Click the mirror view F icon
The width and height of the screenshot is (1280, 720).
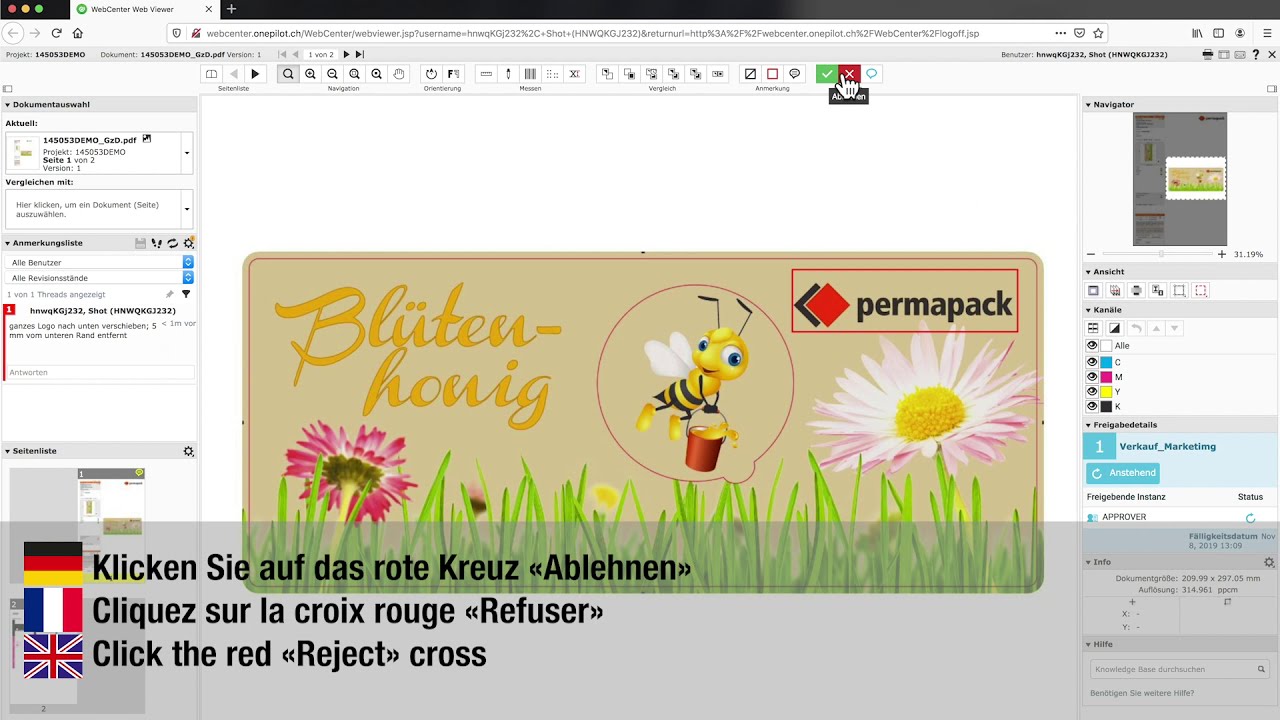(453, 74)
